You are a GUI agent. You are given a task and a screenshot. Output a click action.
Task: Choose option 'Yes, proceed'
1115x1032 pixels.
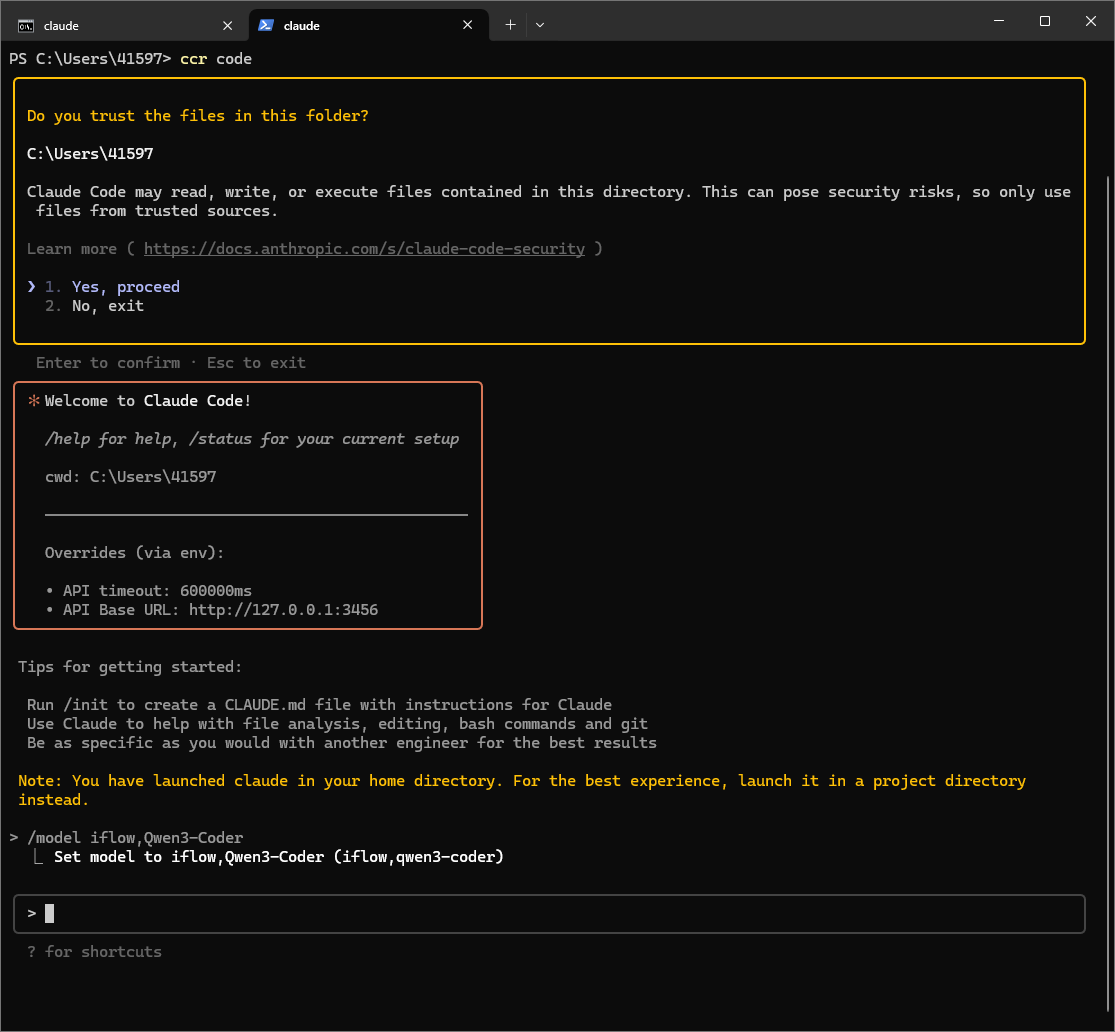[x=125, y=287]
